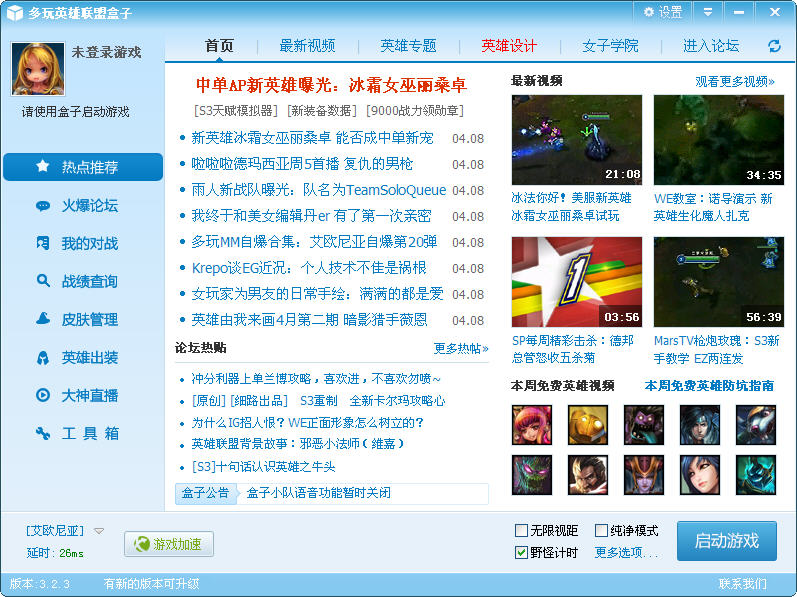Click the 盒子小队语音功能暂时关闭 announcement
The height and width of the screenshot is (597, 797).
[x=318, y=493]
